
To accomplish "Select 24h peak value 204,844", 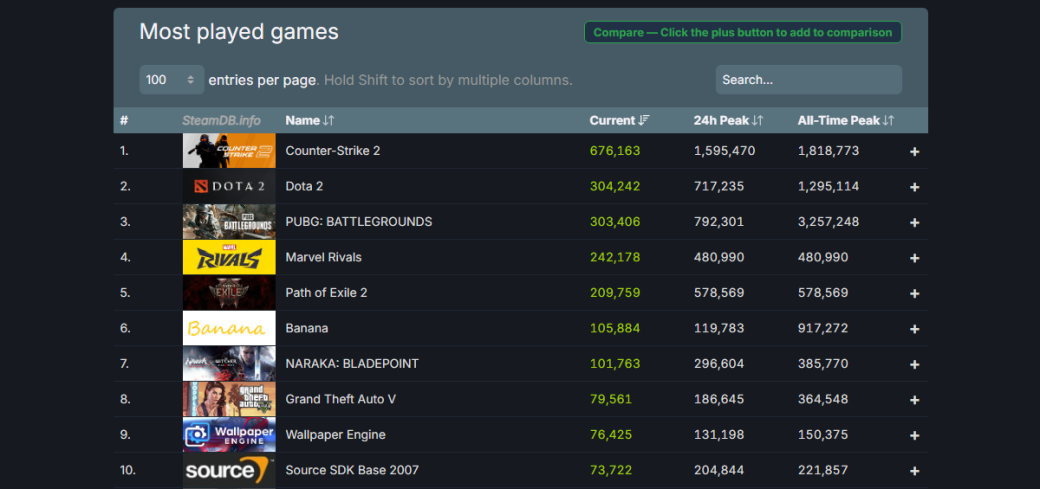I will [719, 470].
